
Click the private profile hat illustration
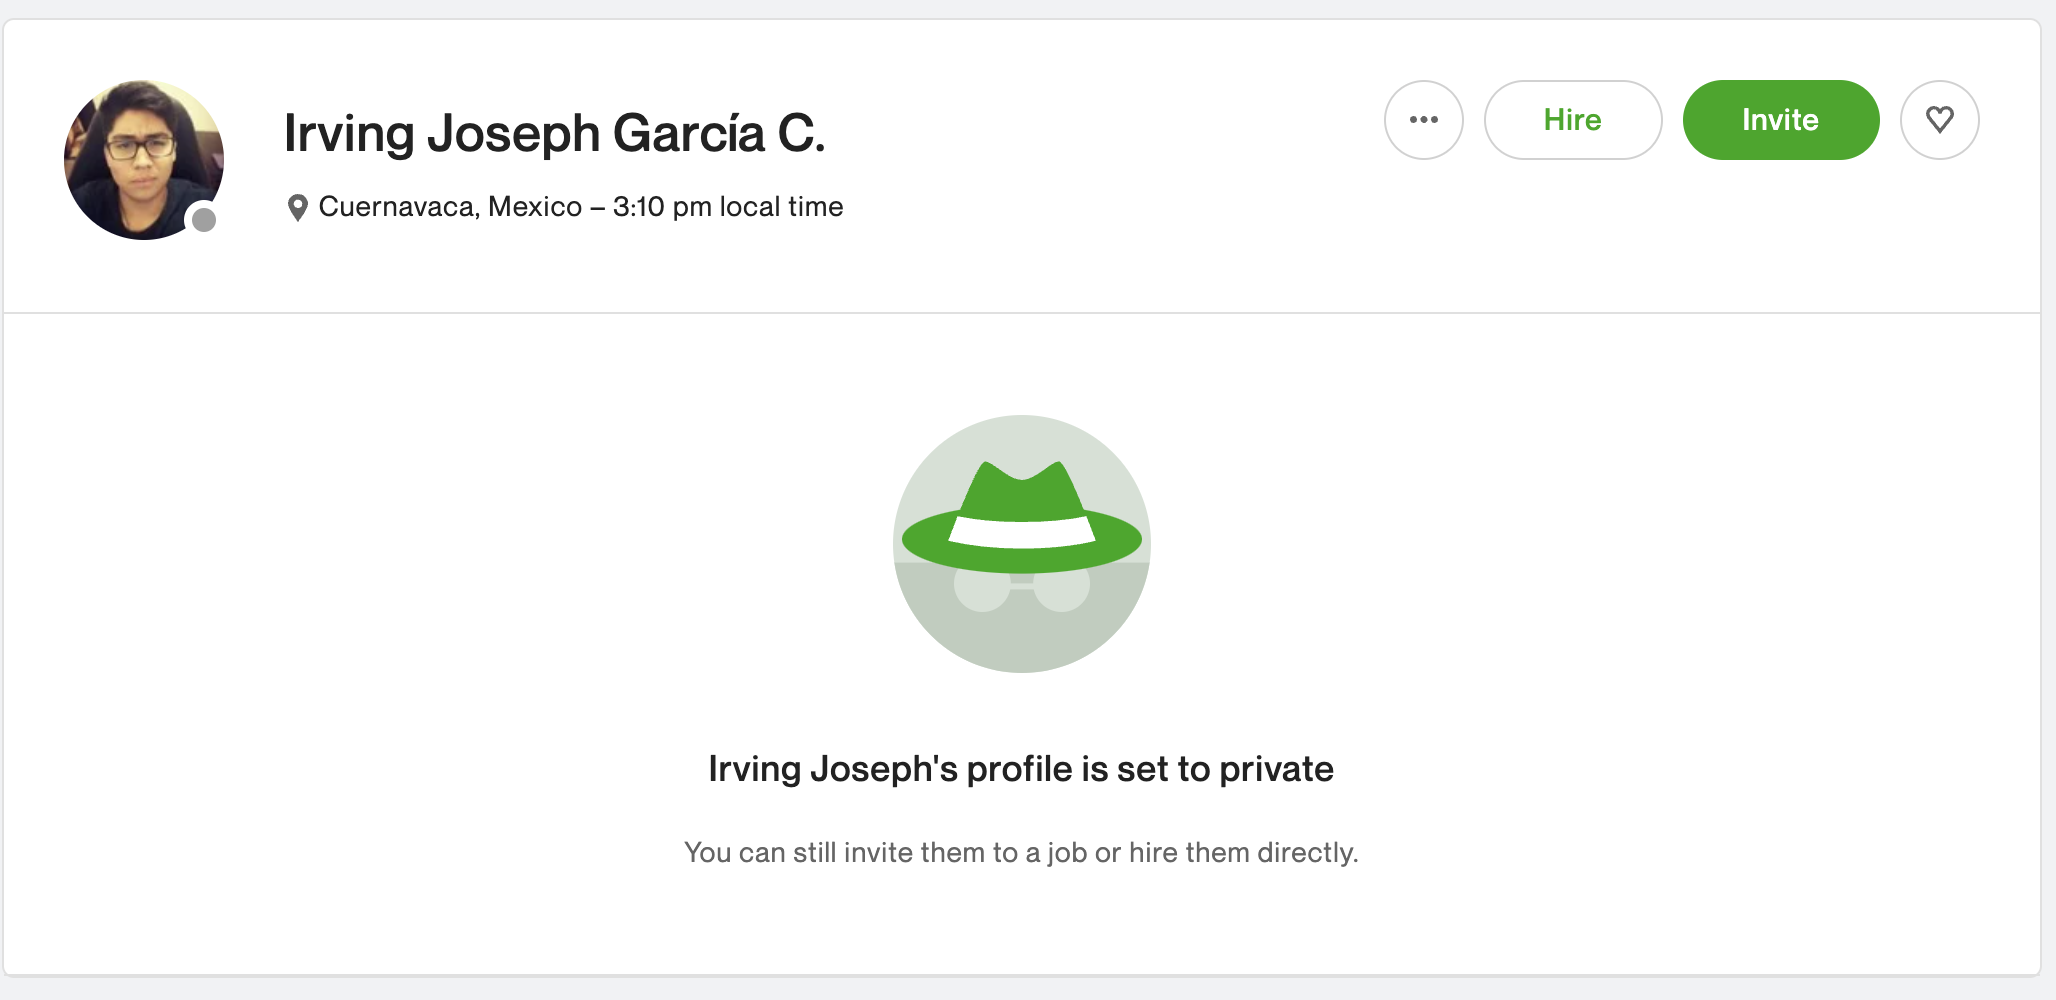pos(1022,544)
